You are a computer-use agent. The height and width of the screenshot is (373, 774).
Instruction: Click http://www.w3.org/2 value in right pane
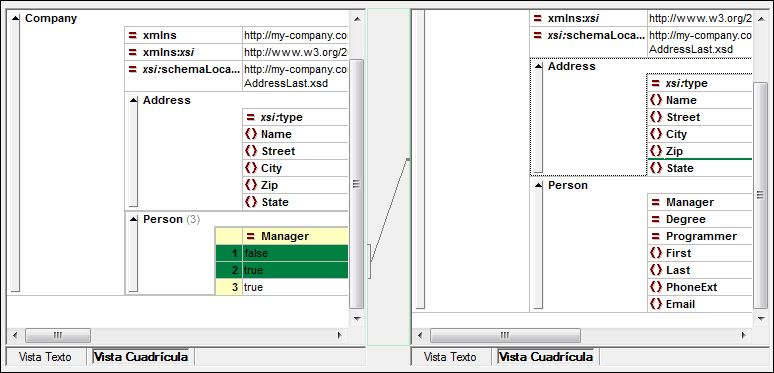tap(700, 18)
